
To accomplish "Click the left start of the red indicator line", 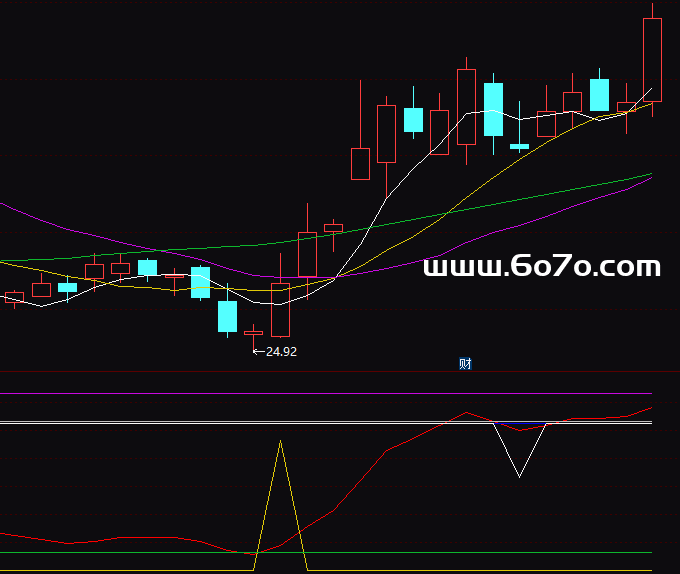I will [3, 533].
